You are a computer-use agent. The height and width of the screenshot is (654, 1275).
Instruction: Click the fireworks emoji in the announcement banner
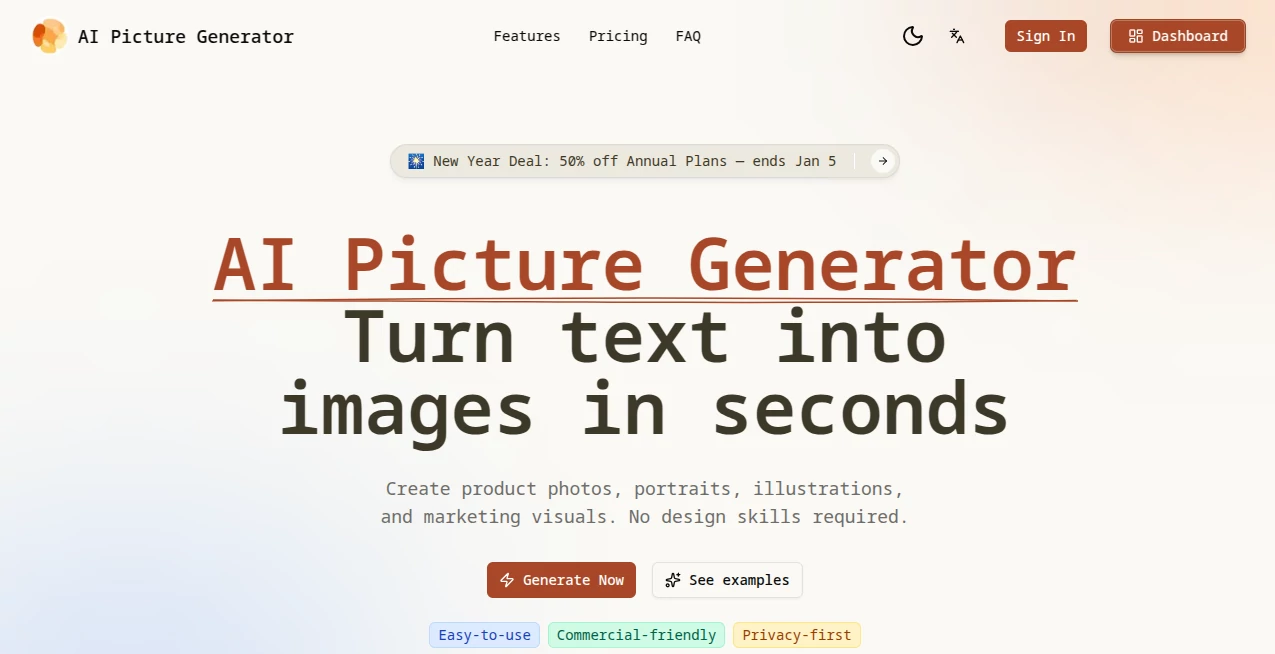point(415,160)
